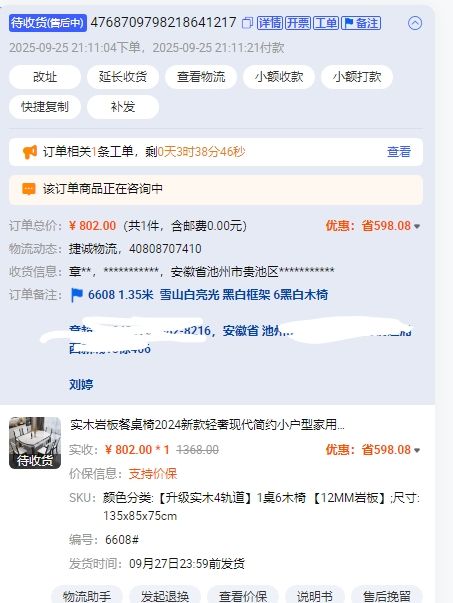Image resolution: width=453 pixels, height=603 pixels.
Task: Click 查看 link for related work order
Action: coord(399,152)
